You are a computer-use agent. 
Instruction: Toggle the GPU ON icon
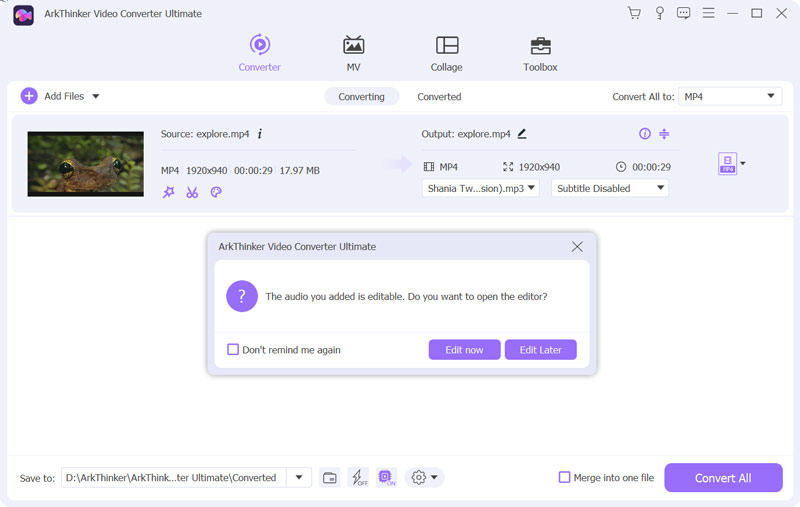click(x=387, y=478)
